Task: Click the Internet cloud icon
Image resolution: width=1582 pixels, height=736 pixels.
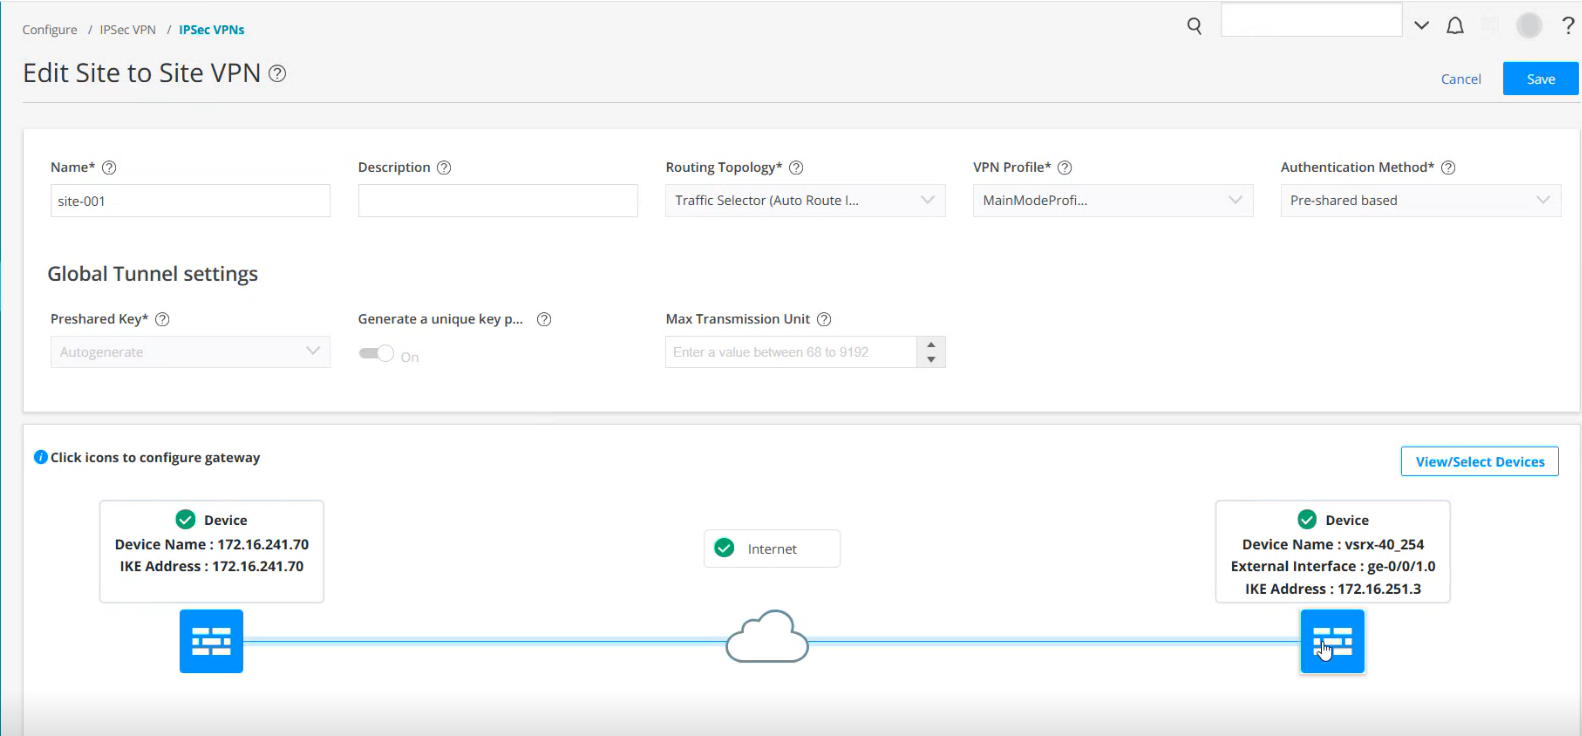Action: point(767,636)
